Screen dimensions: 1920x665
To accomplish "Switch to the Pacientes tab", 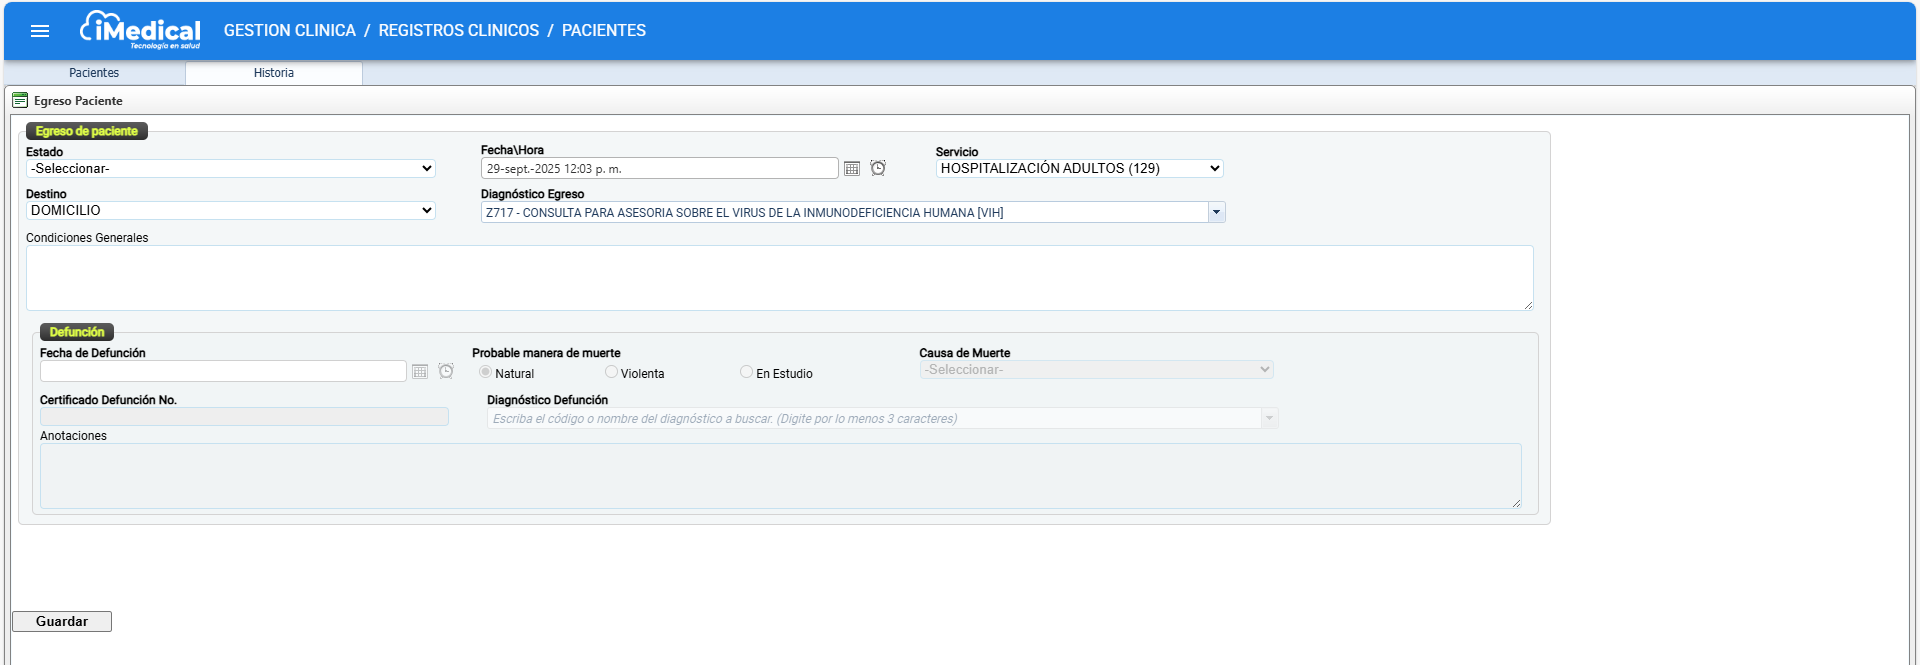I will pos(94,73).
